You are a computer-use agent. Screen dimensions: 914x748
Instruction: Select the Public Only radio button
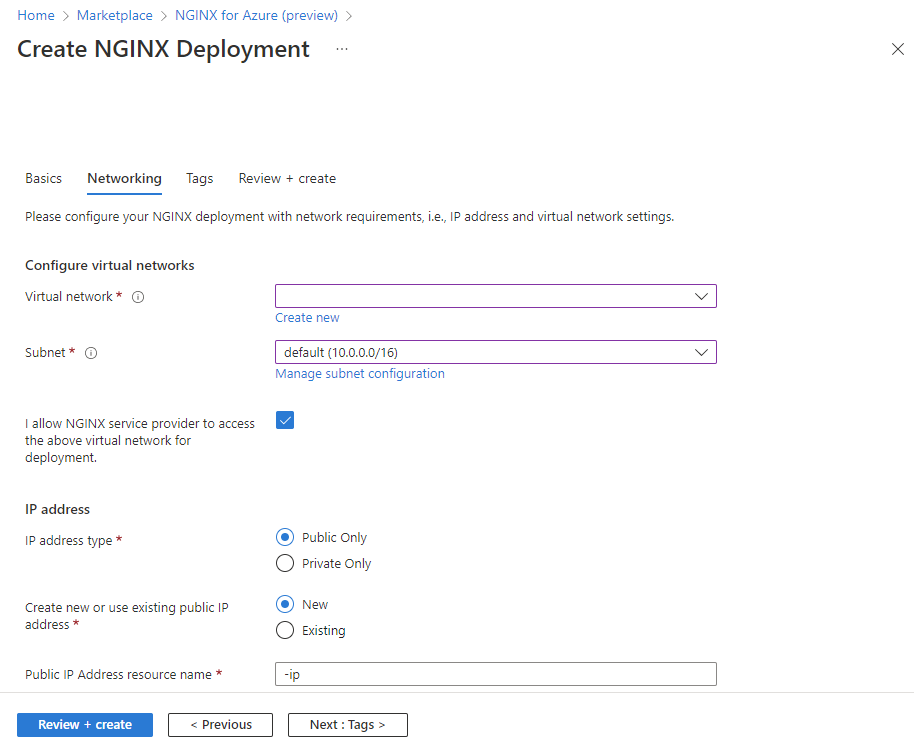pyautogui.click(x=285, y=538)
